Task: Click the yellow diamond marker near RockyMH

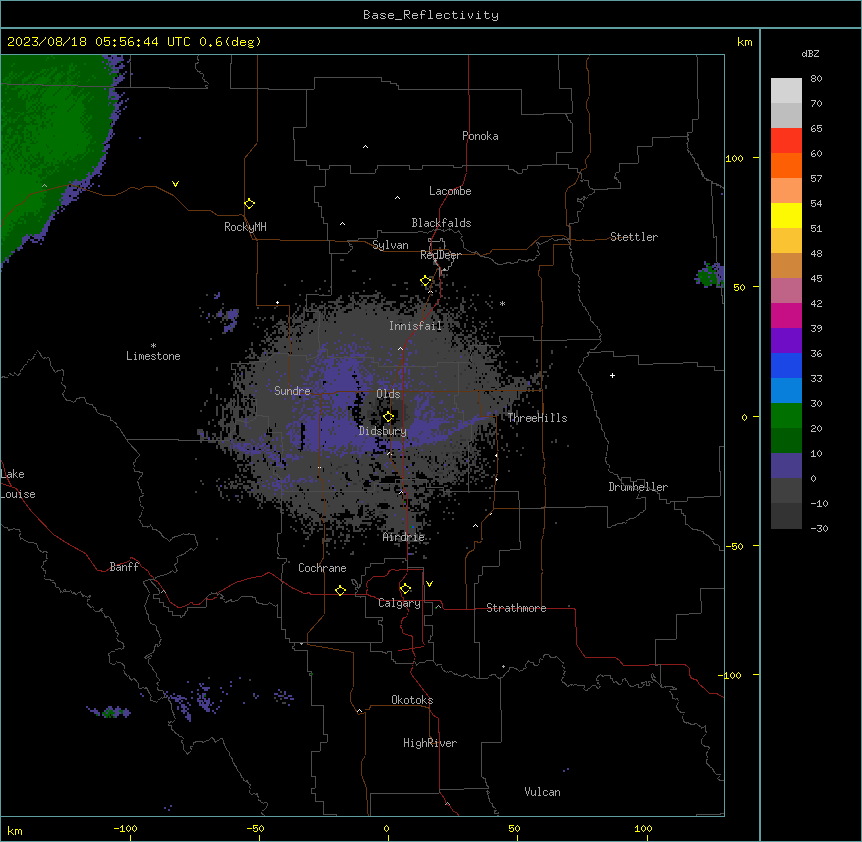Action: (249, 204)
